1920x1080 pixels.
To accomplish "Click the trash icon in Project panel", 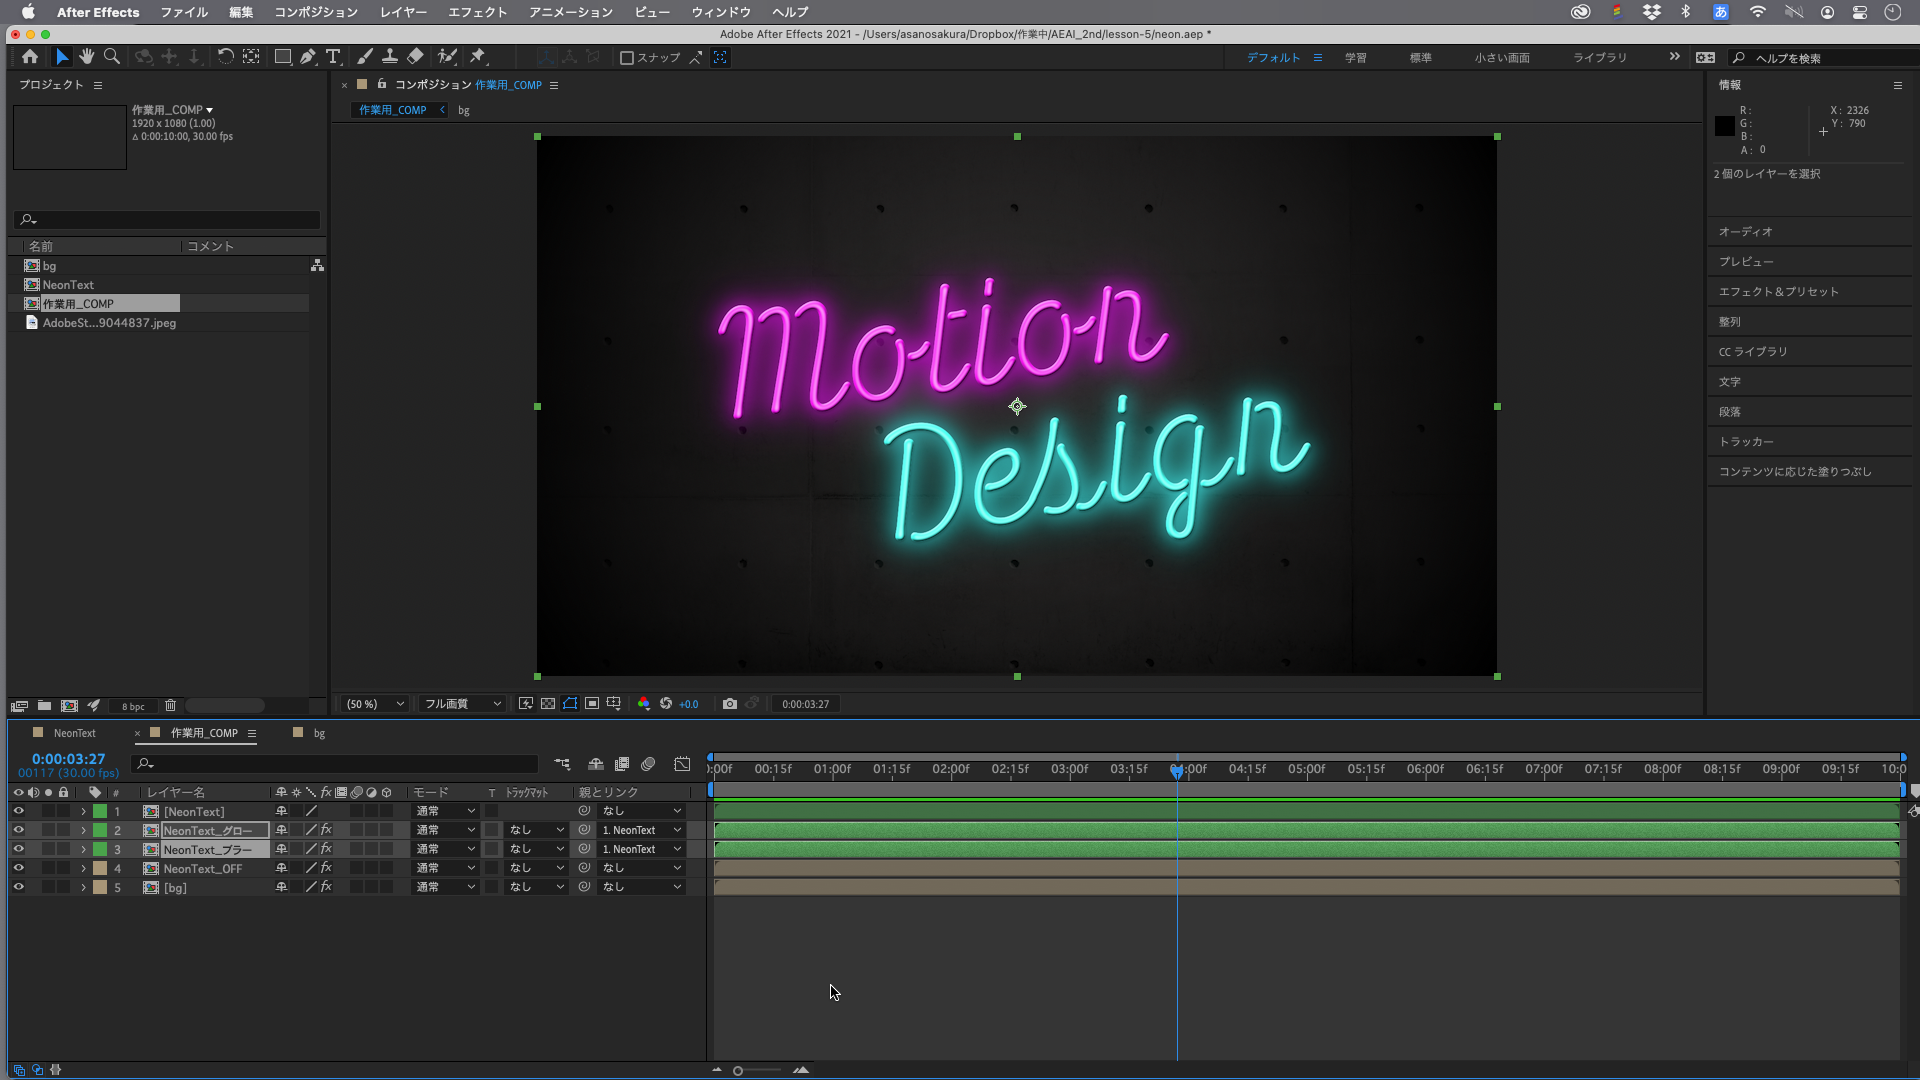I will click(x=170, y=706).
